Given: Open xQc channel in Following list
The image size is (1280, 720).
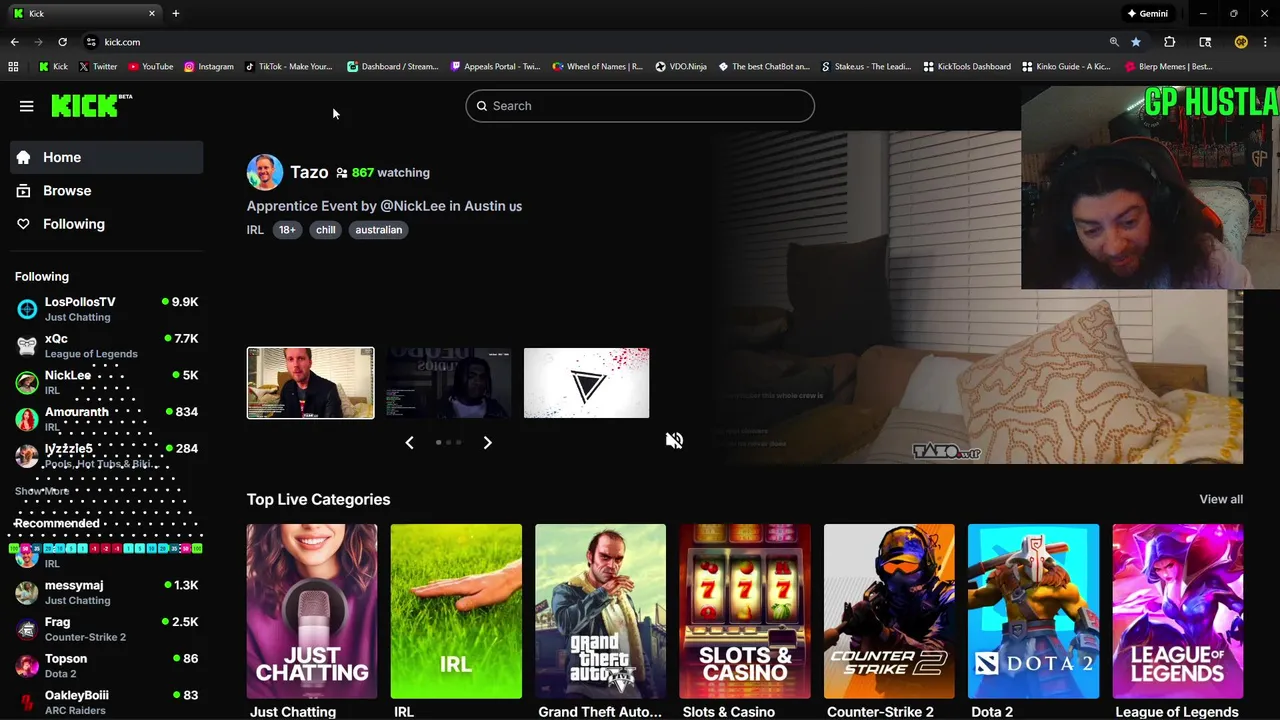Looking at the screenshot, I should pos(107,345).
